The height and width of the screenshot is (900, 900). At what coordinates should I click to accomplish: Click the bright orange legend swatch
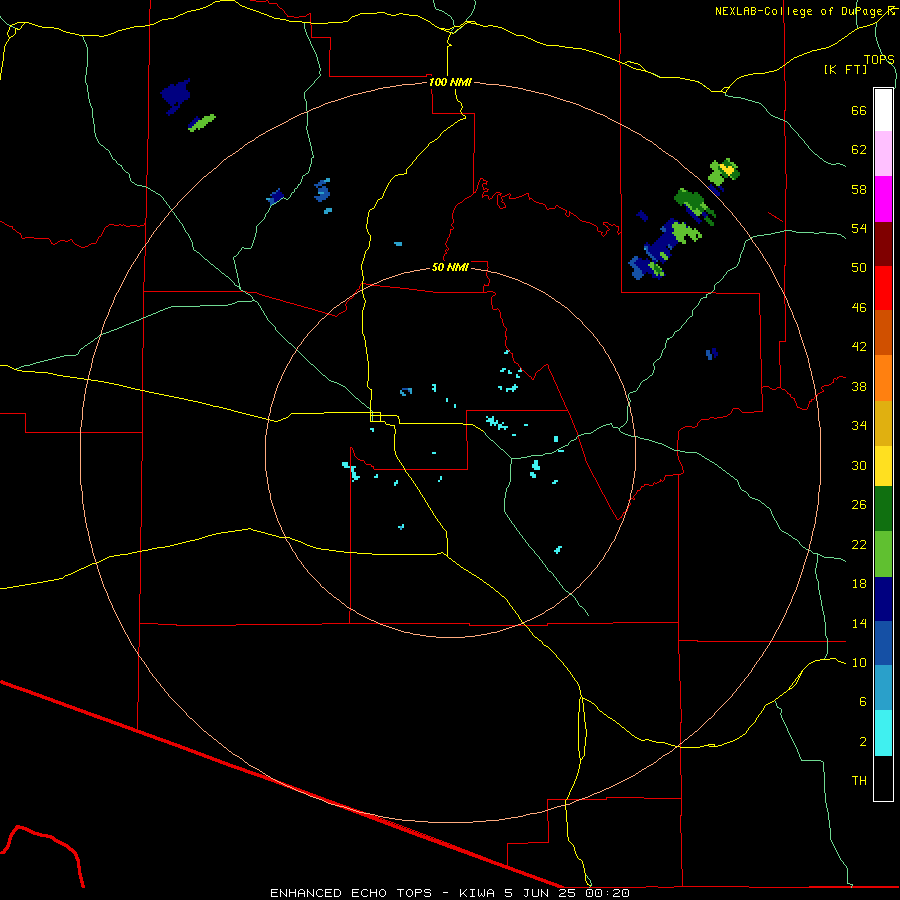pyautogui.click(x=883, y=378)
